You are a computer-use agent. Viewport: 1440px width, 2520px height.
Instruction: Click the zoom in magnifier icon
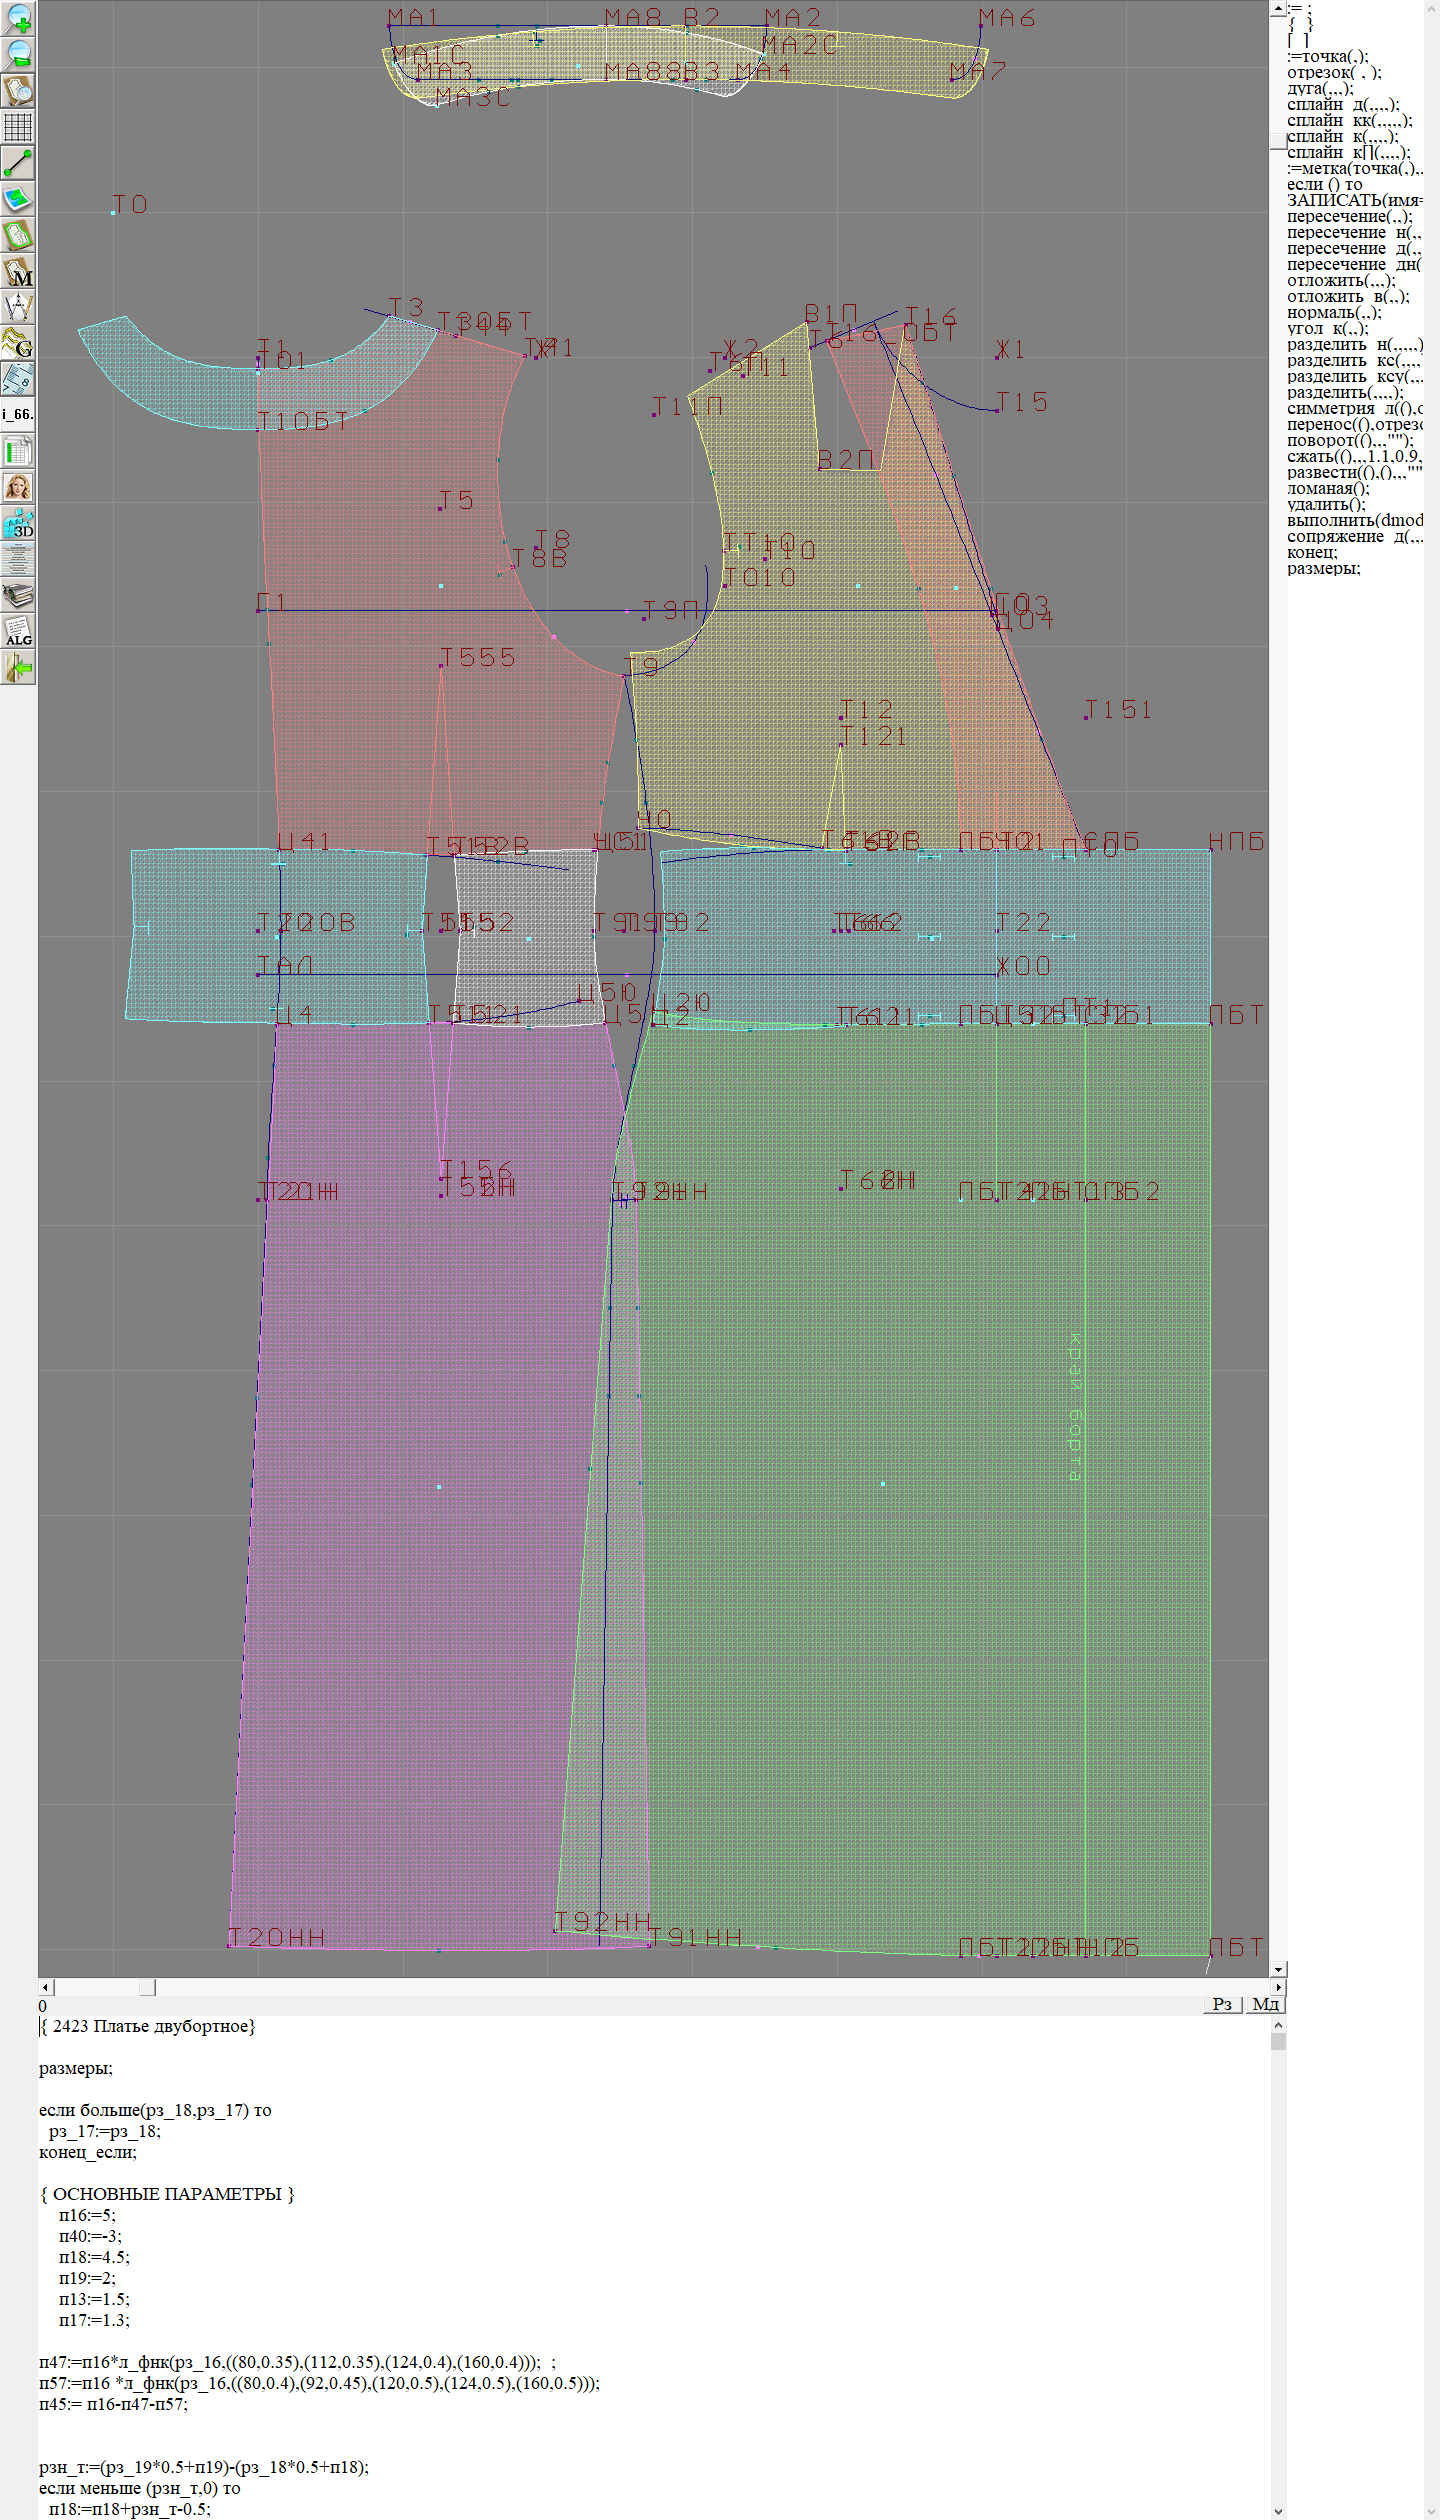(18, 18)
